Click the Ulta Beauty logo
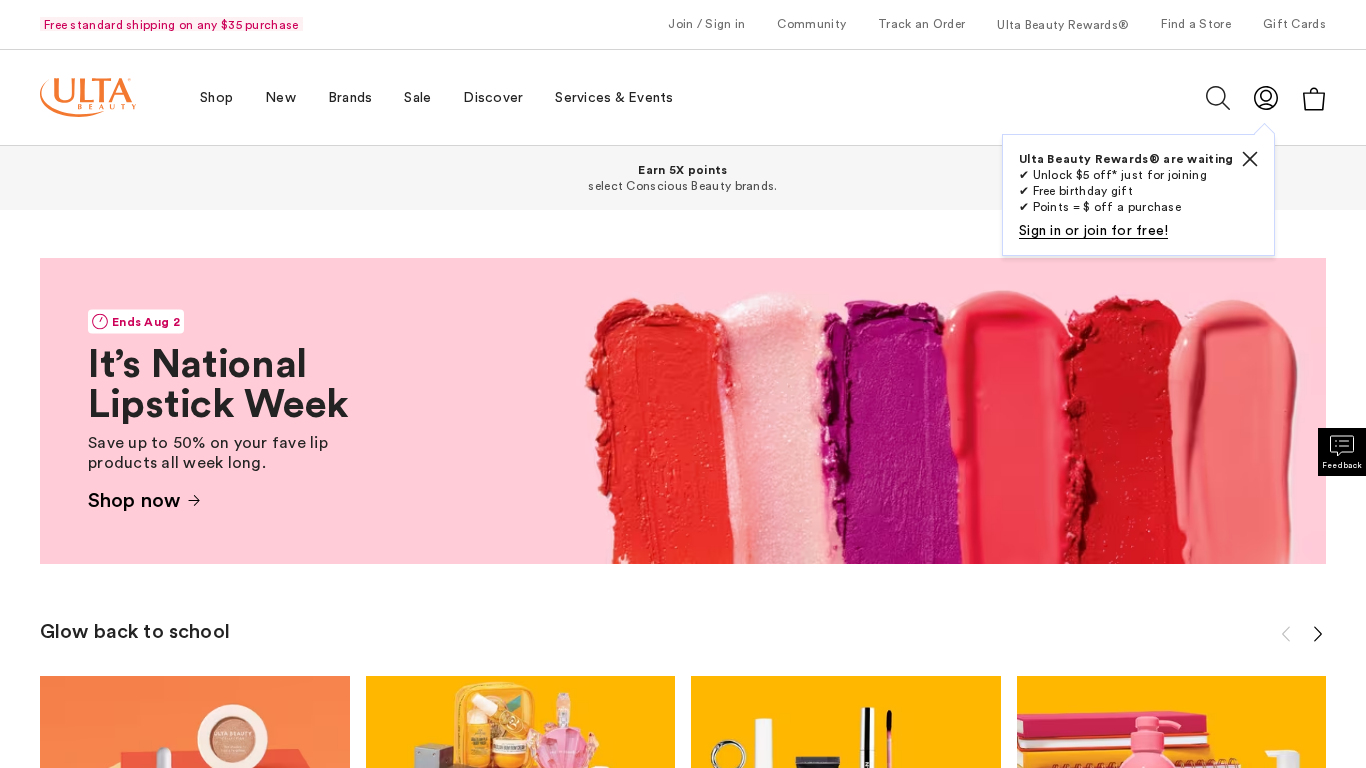The width and height of the screenshot is (1366, 768). [87, 97]
